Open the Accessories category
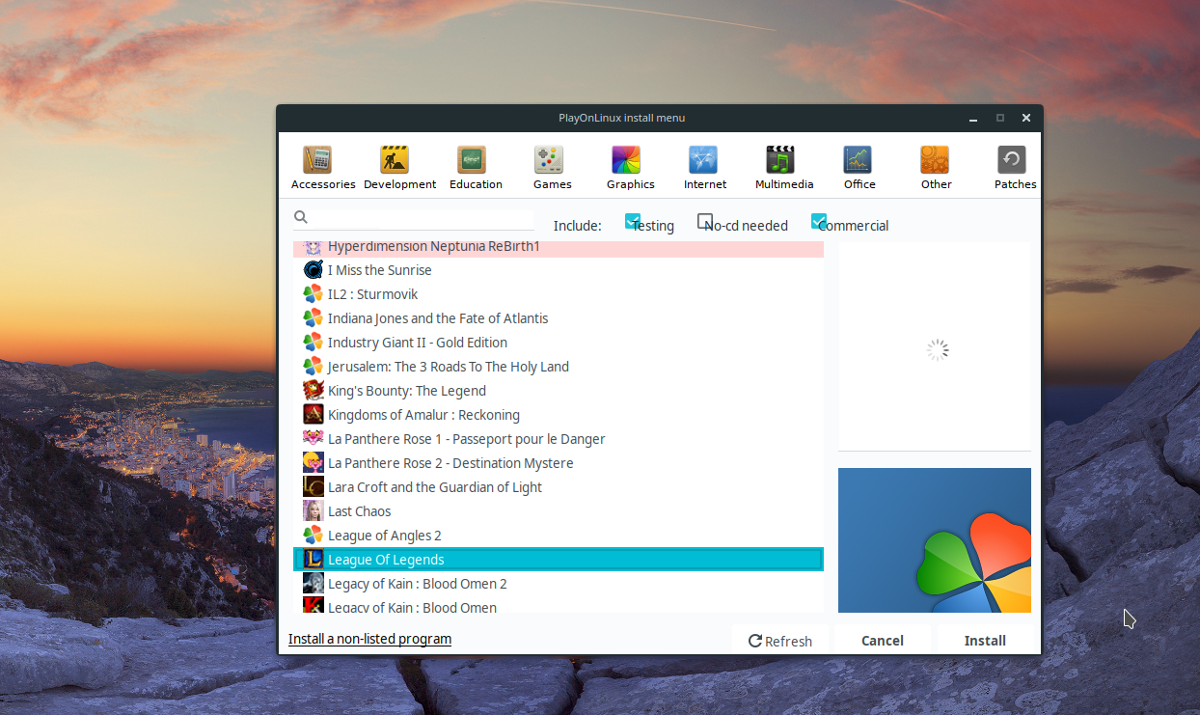1200x715 pixels. 322,167
